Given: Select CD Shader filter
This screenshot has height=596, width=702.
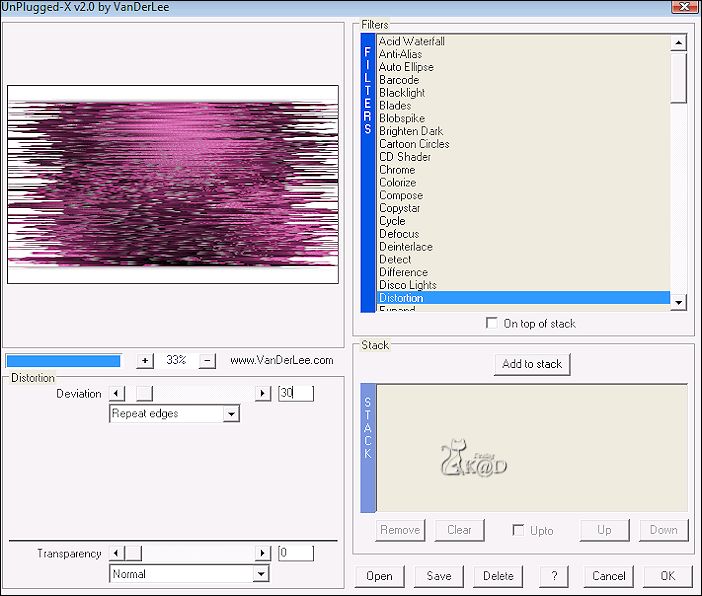Looking at the screenshot, I should (x=523, y=157).
